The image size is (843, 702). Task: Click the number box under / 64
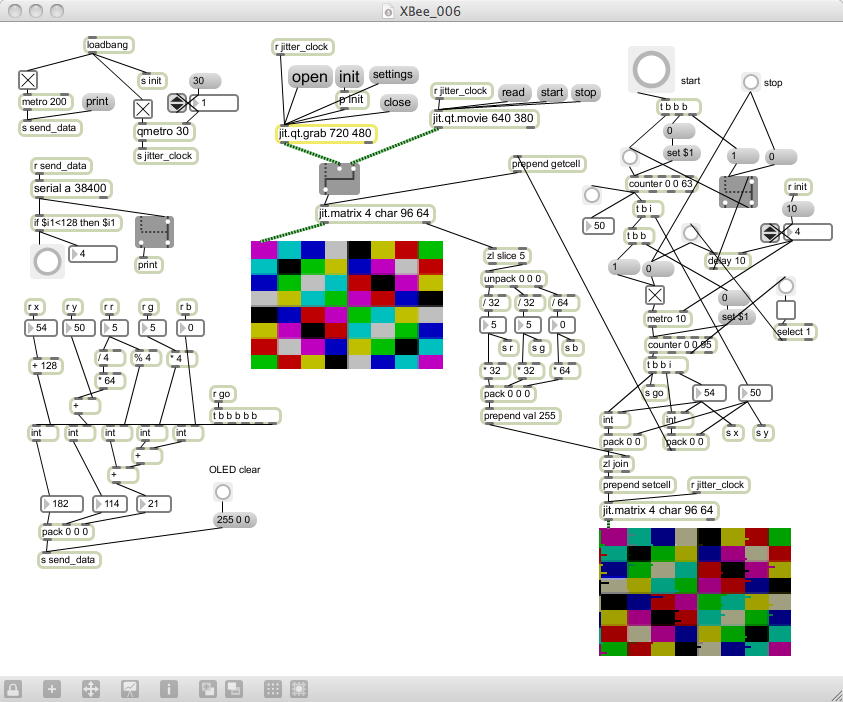562,325
